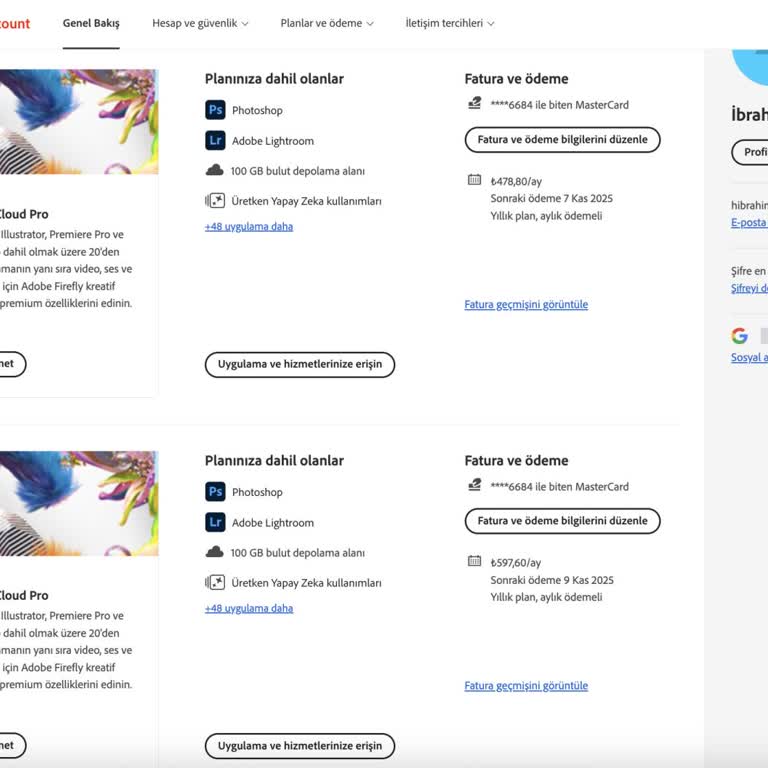
Task: Open Şifreyi değiştir link
Action: click(x=749, y=288)
